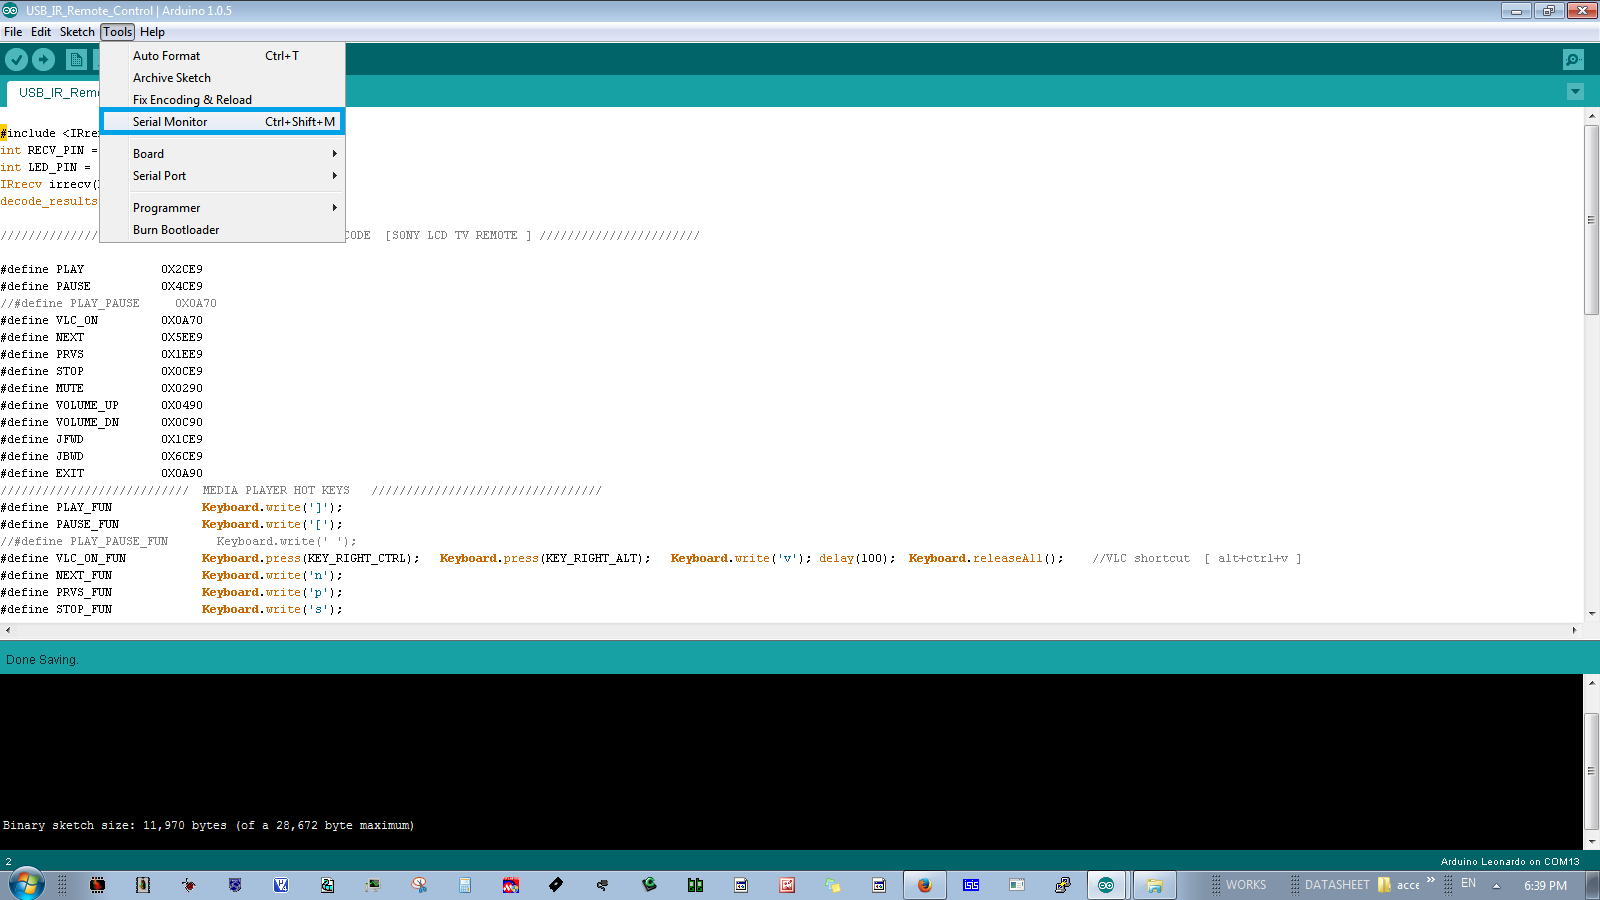Open the Sketch menu
This screenshot has width=1600, height=900.
pyautogui.click(x=77, y=32)
